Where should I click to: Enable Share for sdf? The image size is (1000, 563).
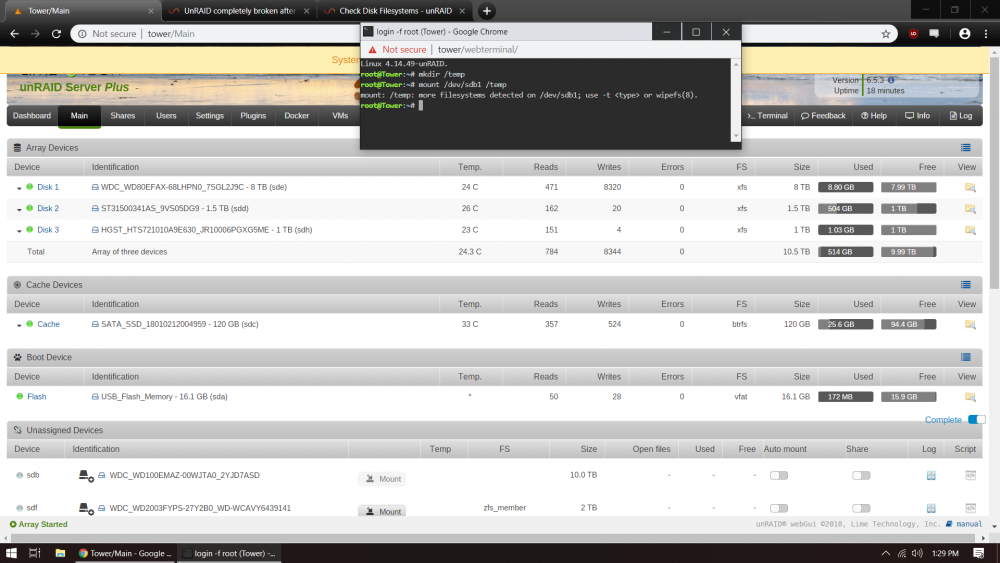point(861,508)
